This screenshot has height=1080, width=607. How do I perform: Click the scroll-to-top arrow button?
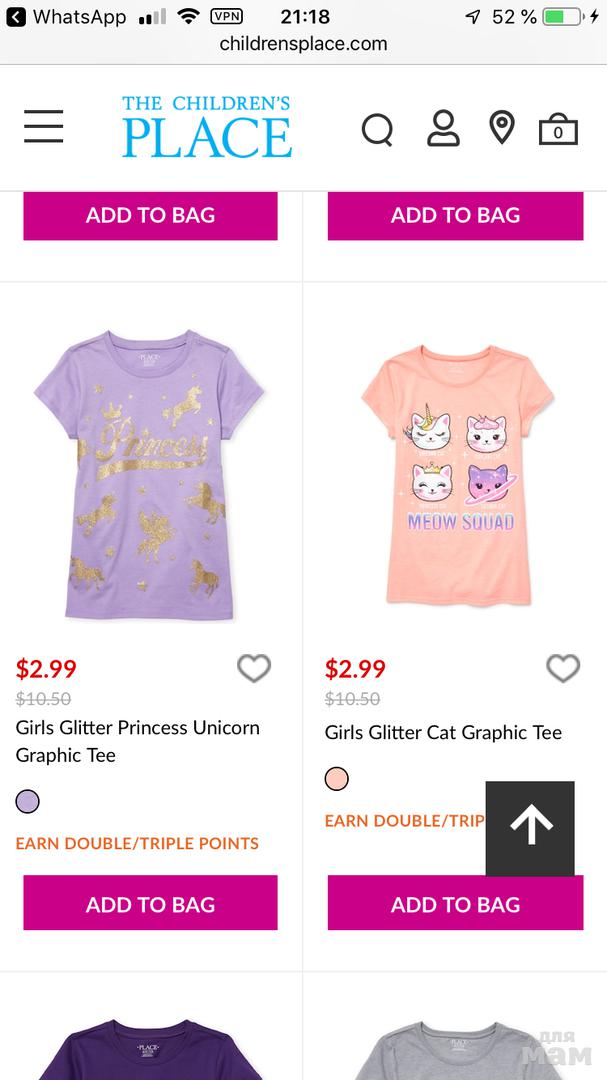[x=530, y=826]
